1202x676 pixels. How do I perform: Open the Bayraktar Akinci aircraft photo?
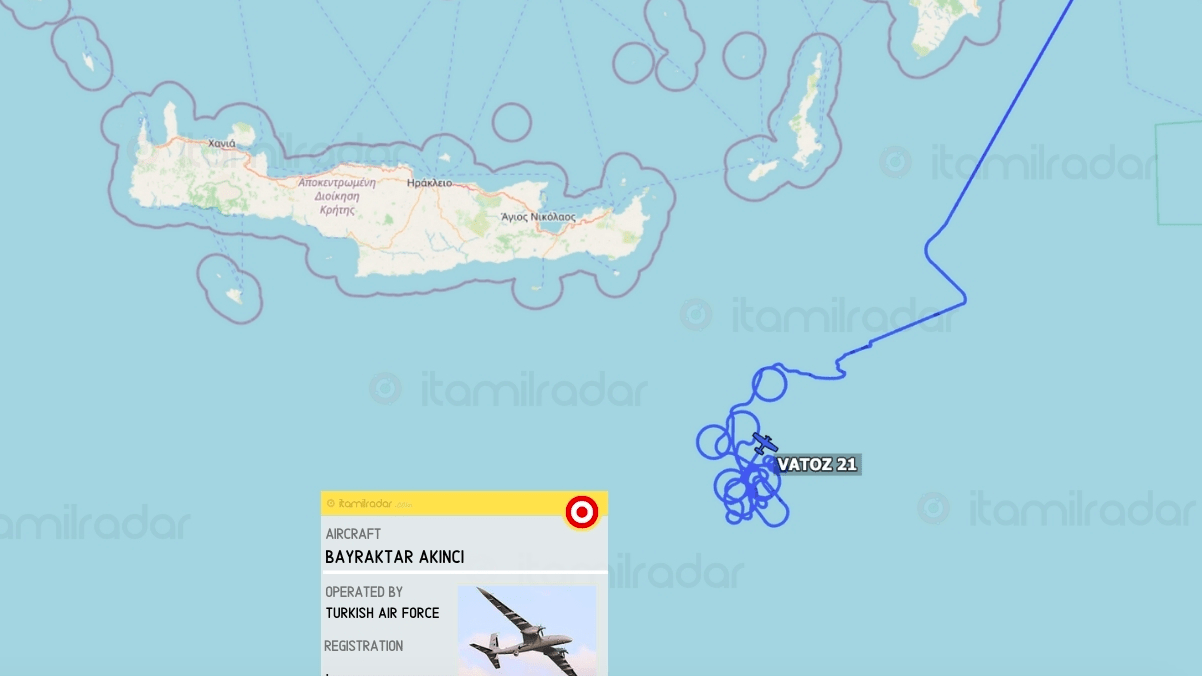(x=527, y=631)
